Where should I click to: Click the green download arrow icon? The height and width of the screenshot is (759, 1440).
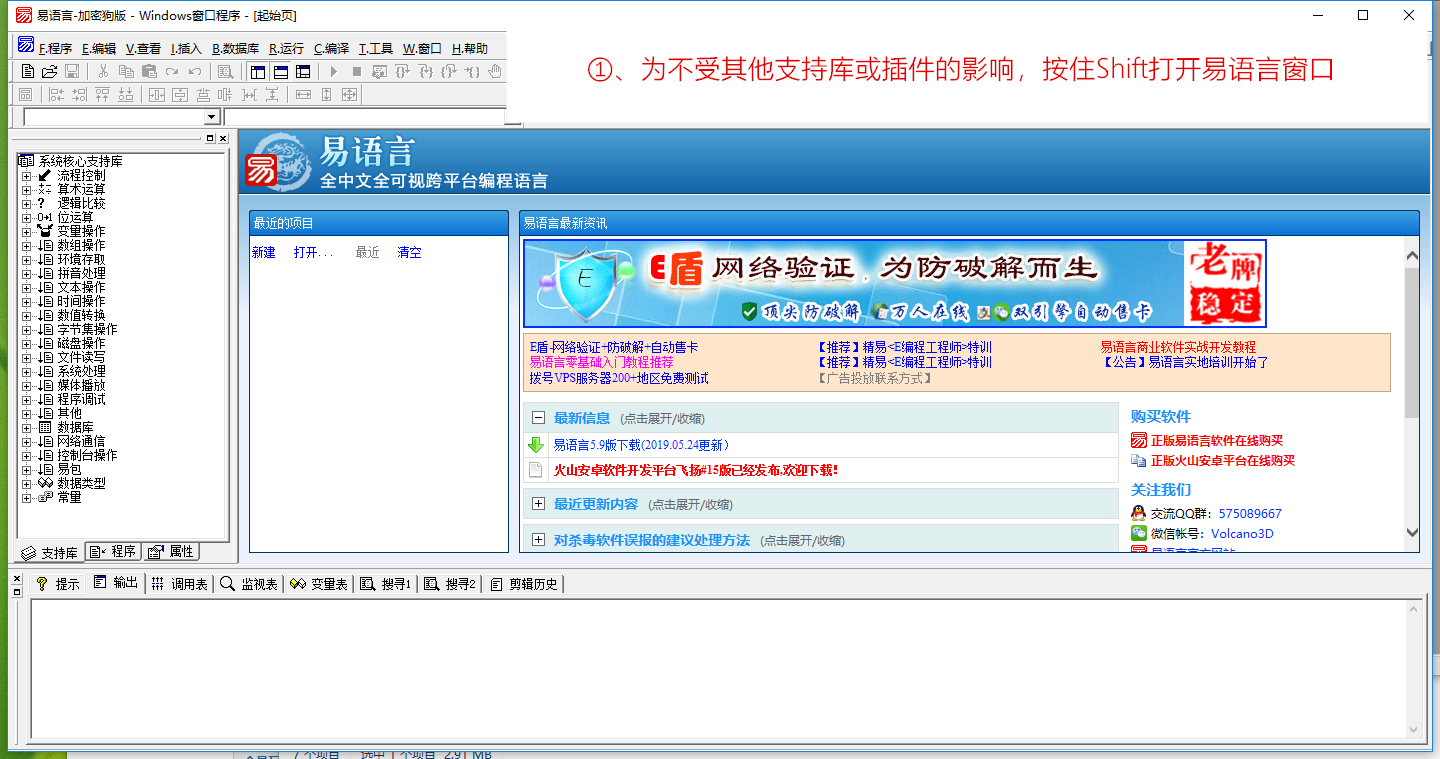pos(536,446)
